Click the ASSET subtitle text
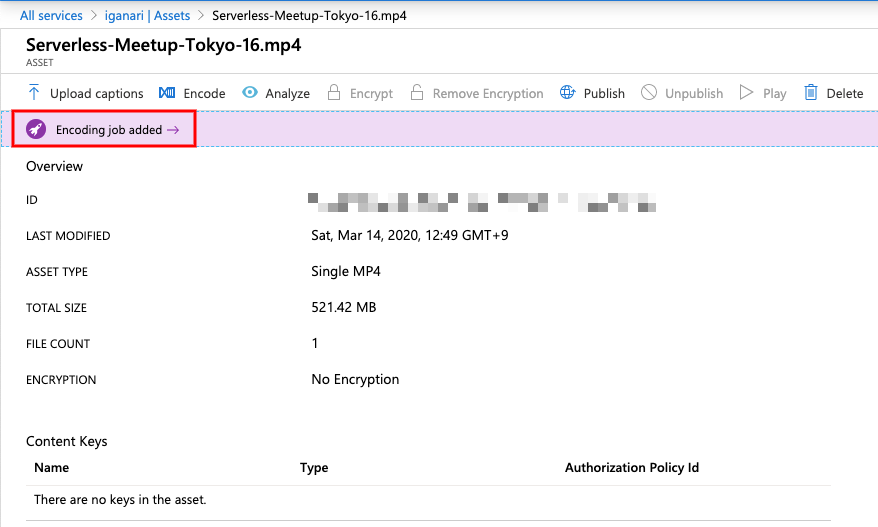This screenshot has height=527, width=878. click(x=39, y=63)
